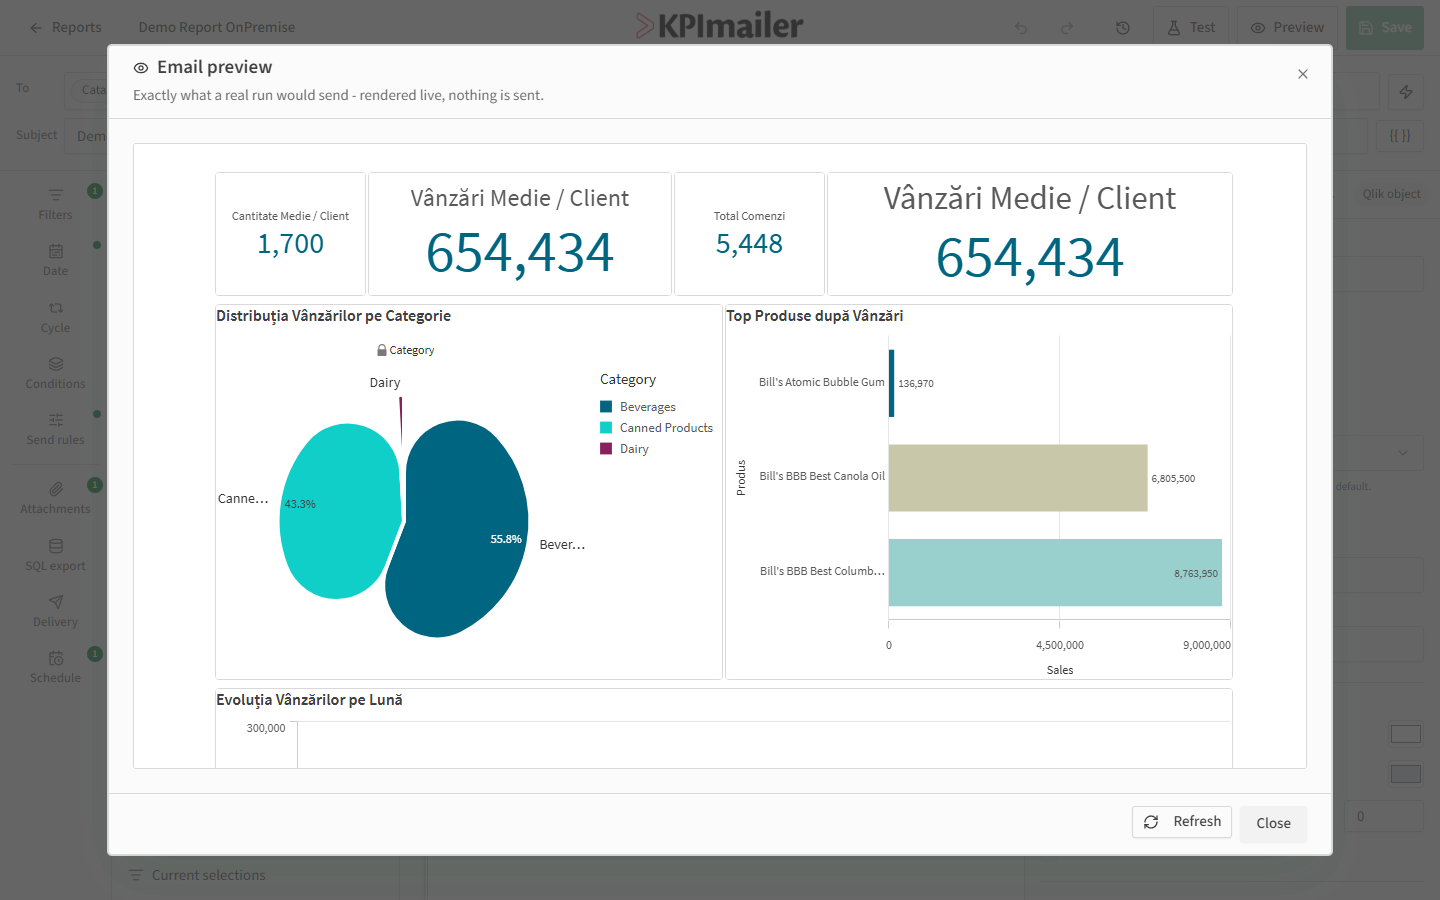
Task: Click the Beverages legend color swatch
Action: tap(606, 406)
